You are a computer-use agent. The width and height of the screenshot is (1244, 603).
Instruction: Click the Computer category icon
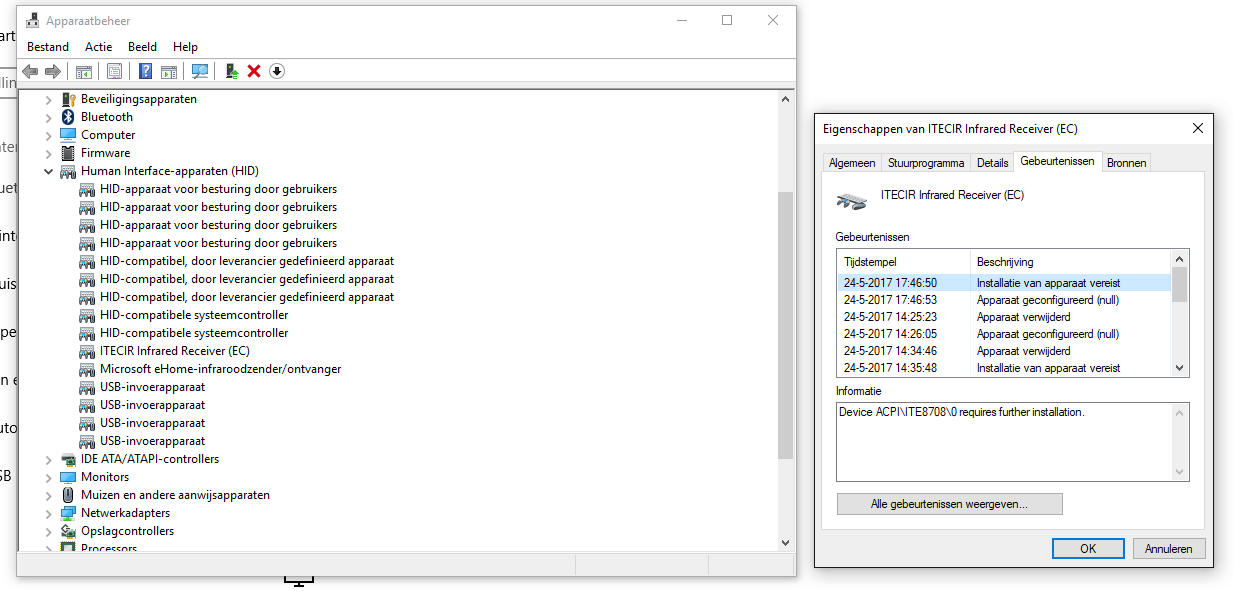coord(68,135)
